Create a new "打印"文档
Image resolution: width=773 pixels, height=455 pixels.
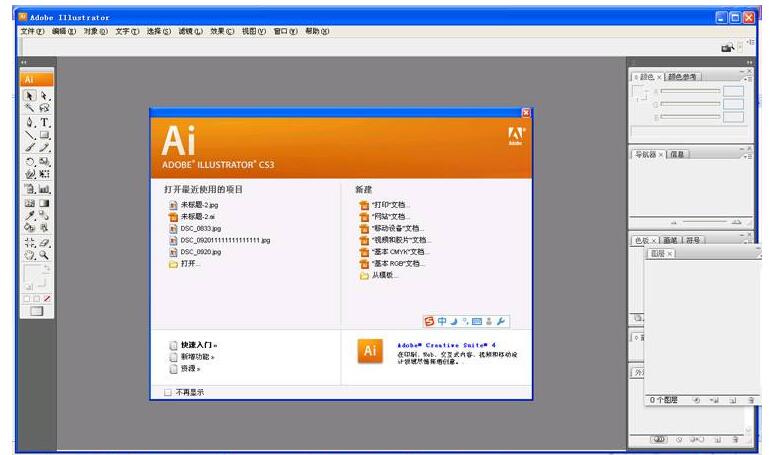click(385, 205)
